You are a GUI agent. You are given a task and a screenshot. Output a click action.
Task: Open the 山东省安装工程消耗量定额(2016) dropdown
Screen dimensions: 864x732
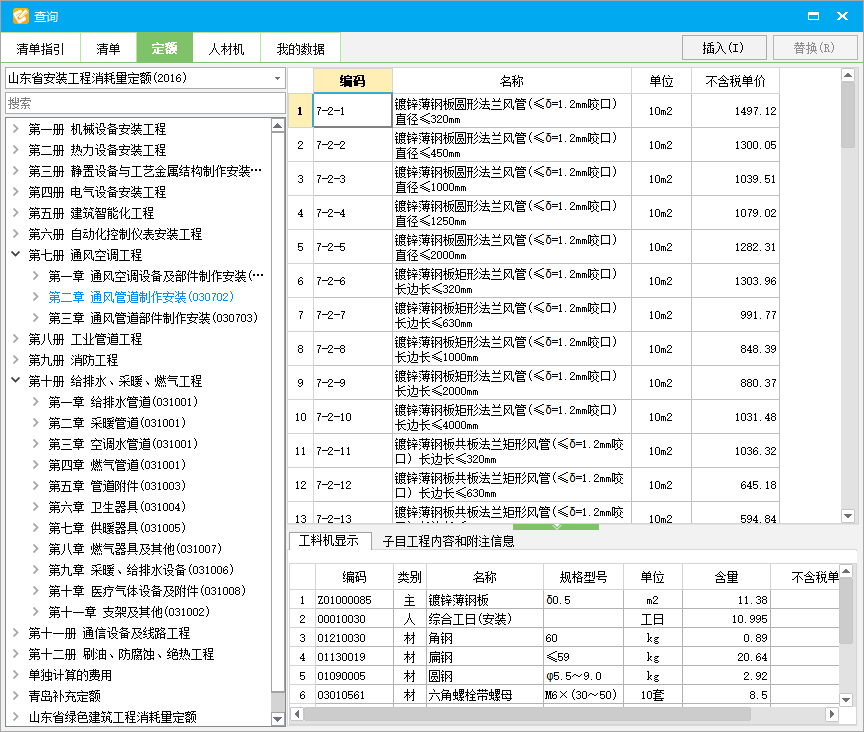click(278, 78)
